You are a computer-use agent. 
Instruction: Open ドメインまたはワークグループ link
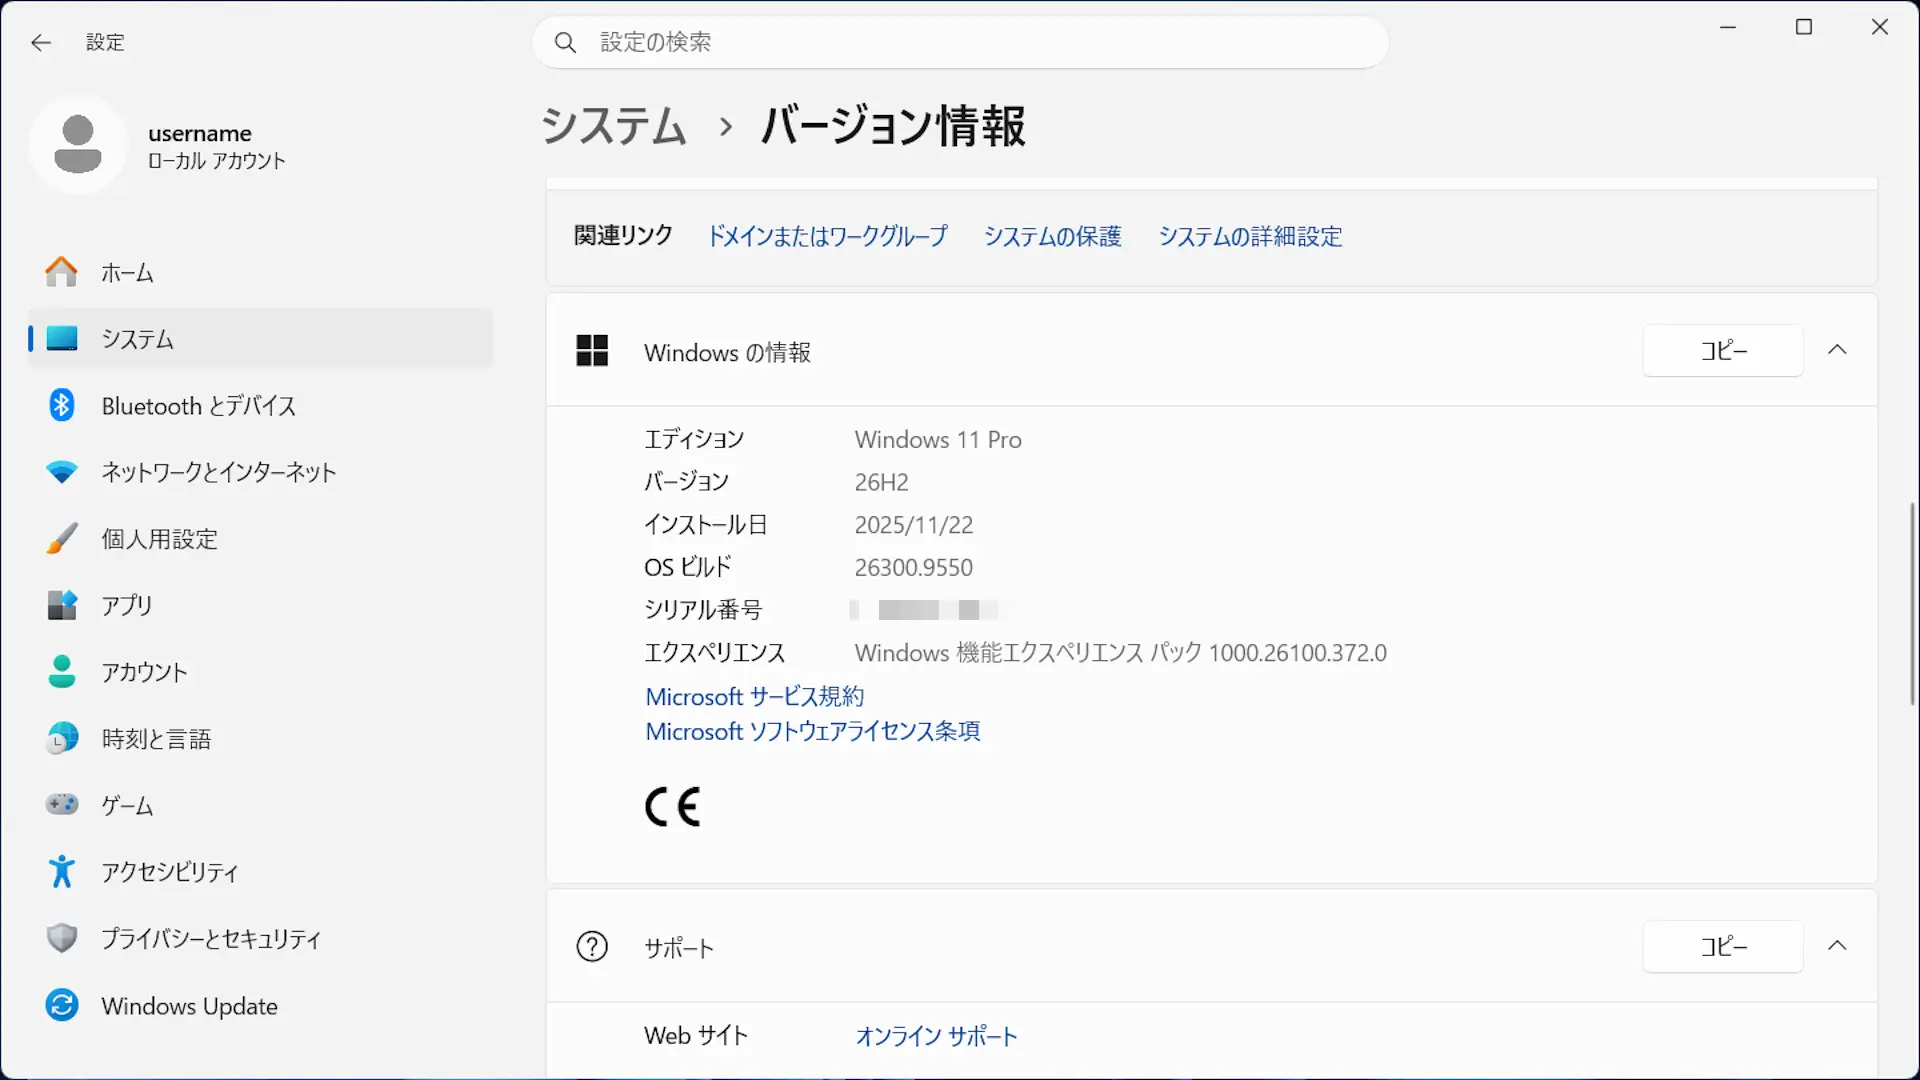tap(827, 236)
